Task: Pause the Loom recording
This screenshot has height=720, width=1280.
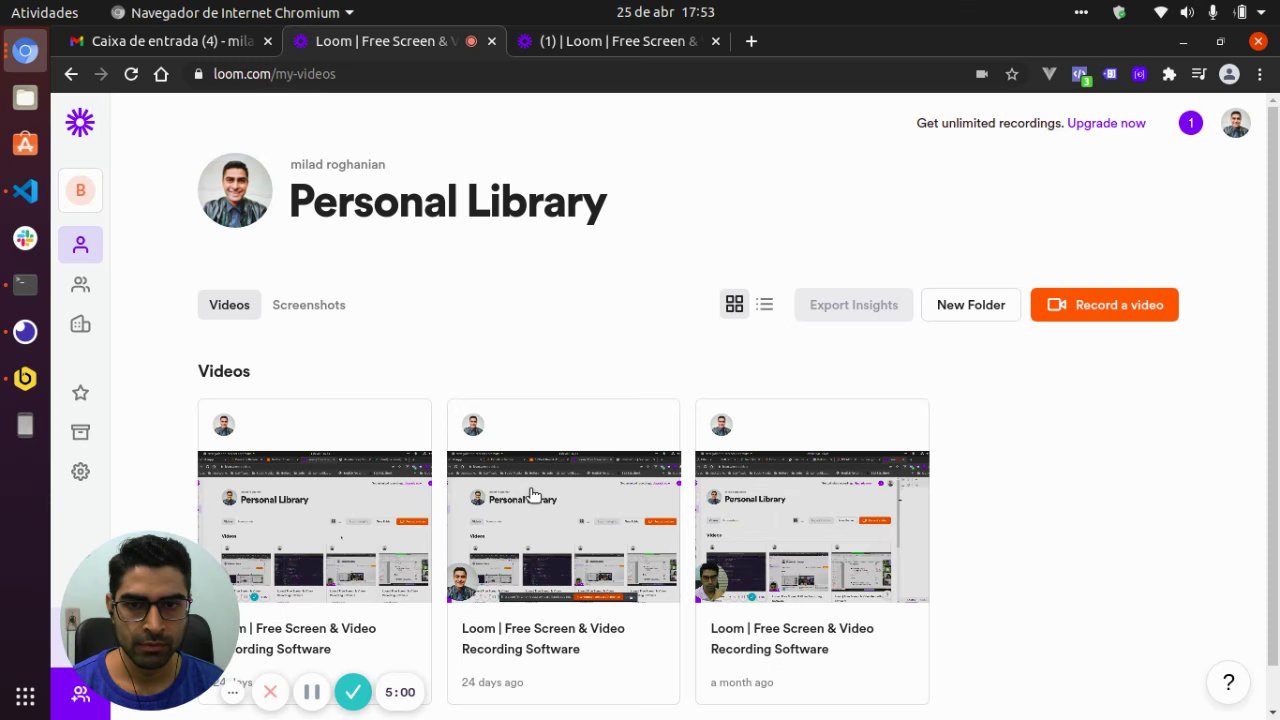Action: (x=311, y=692)
